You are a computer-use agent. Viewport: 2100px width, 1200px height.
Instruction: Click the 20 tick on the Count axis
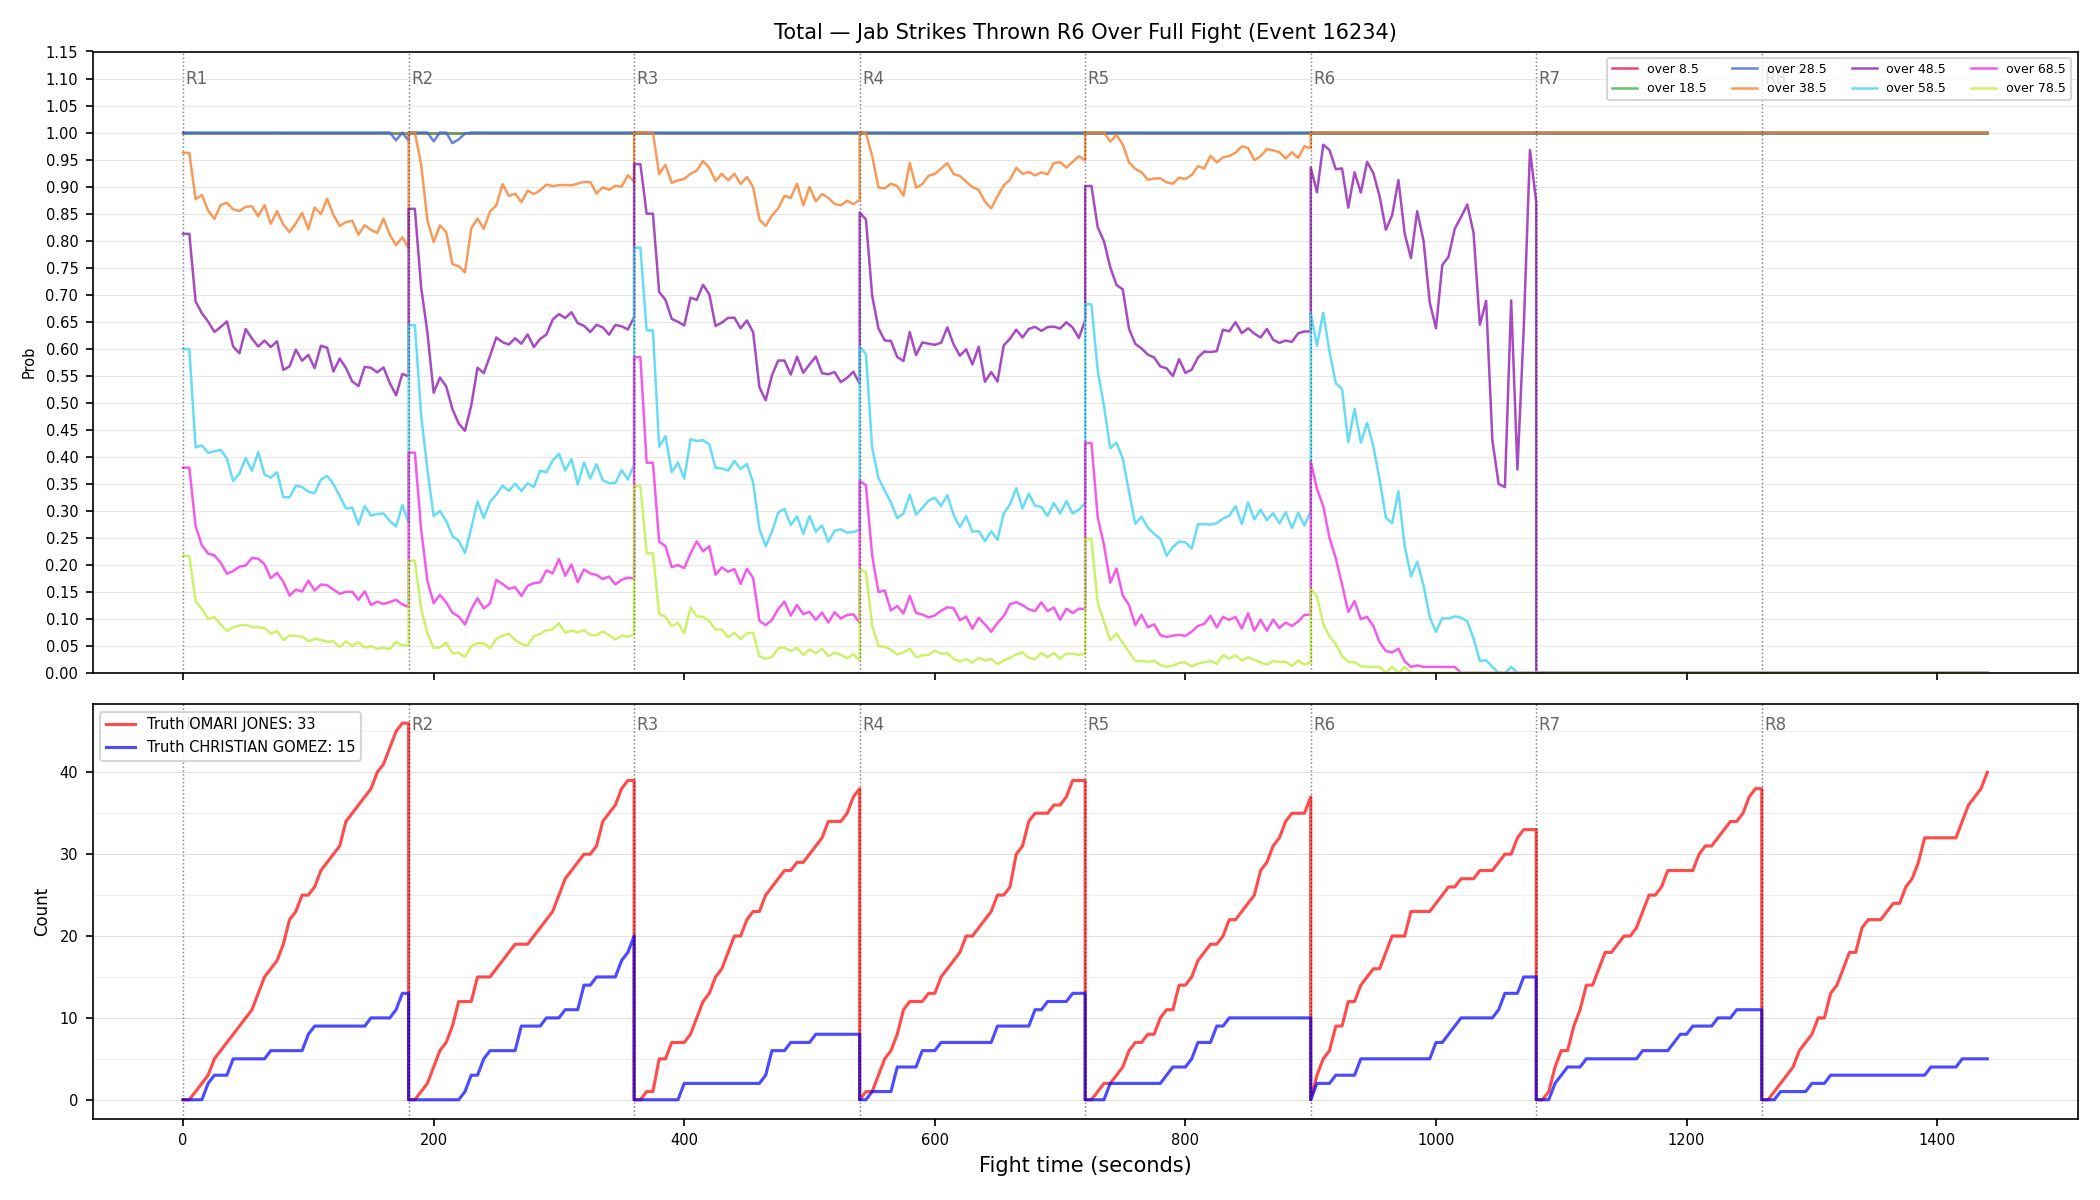(x=69, y=936)
